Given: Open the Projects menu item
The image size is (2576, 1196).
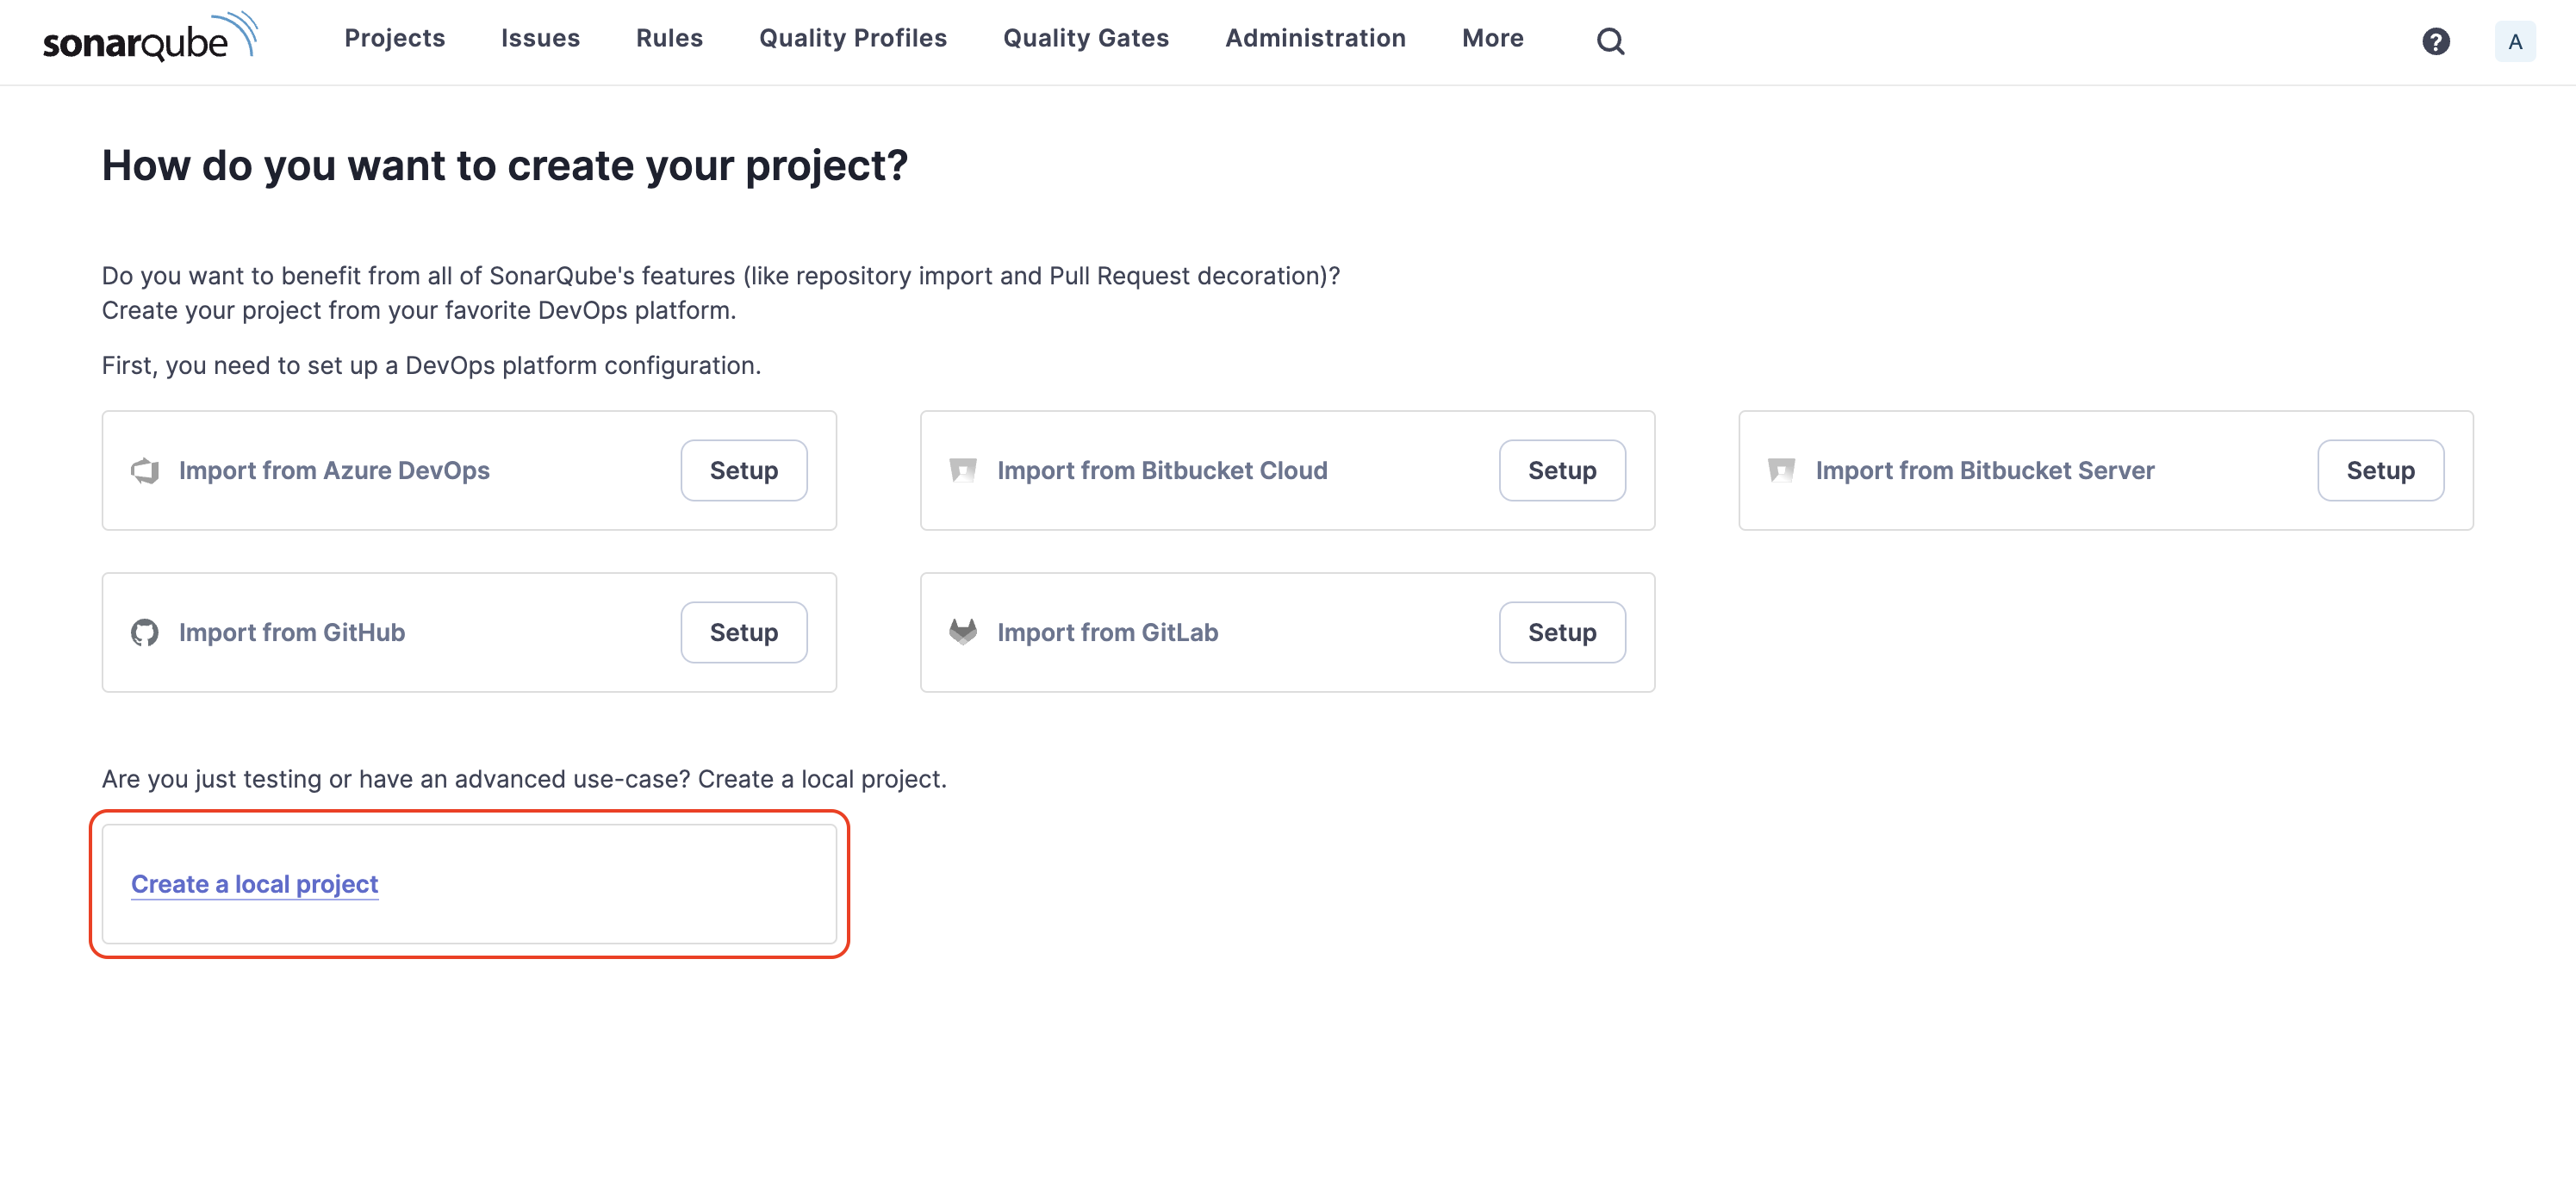Looking at the screenshot, I should click(394, 38).
